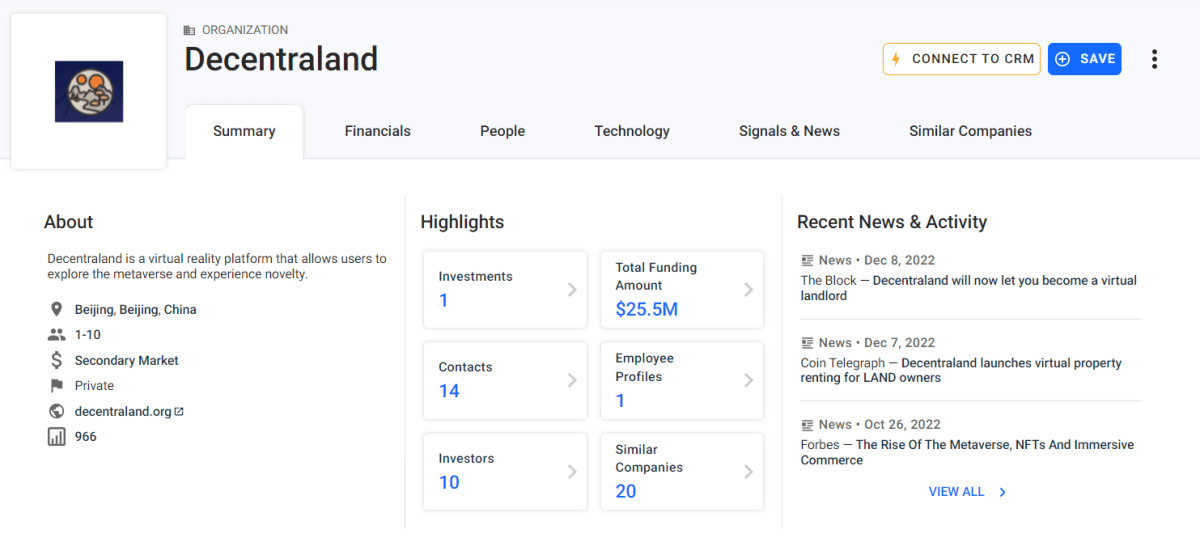Viewport: 1200px width, 534px height.
Task: Click the globe website icon
Action: pyautogui.click(x=56, y=411)
